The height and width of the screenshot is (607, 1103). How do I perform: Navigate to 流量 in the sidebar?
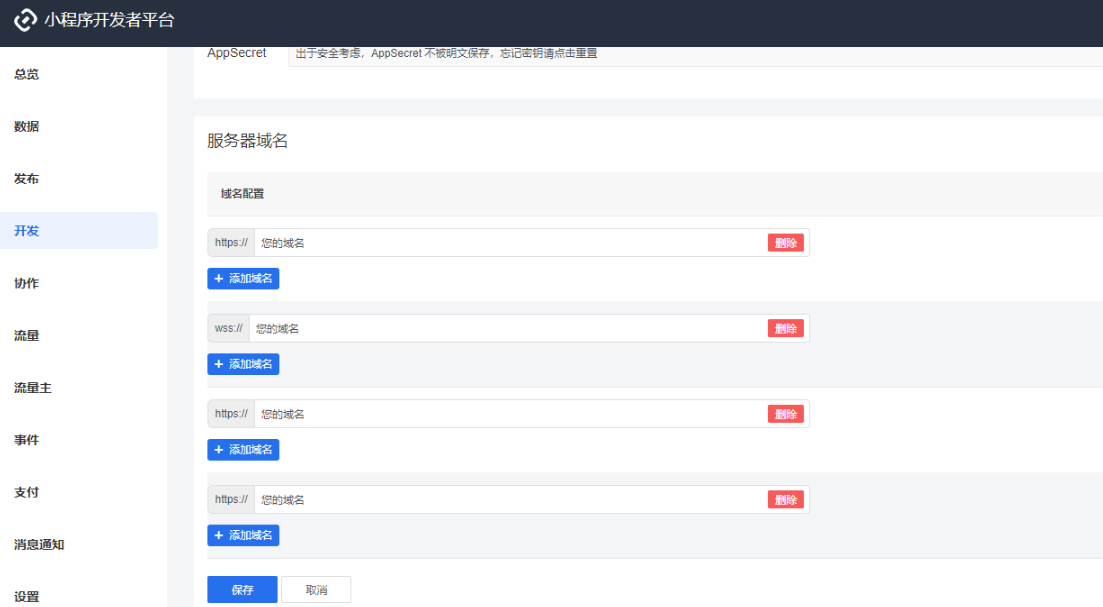tap(27, 336)
